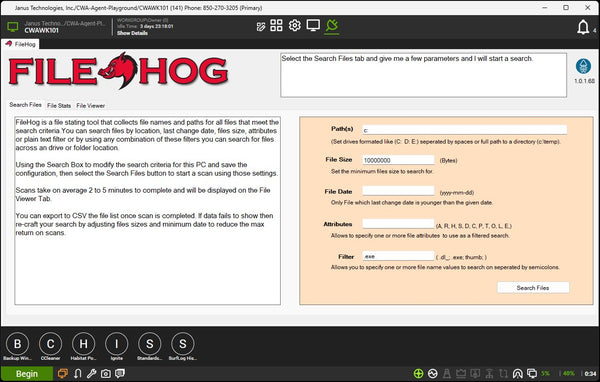The height and width of the screenshot is (382, 600).
Task: Open the notes pencil icon in top toolbar
Action: [x=261, y=26]
